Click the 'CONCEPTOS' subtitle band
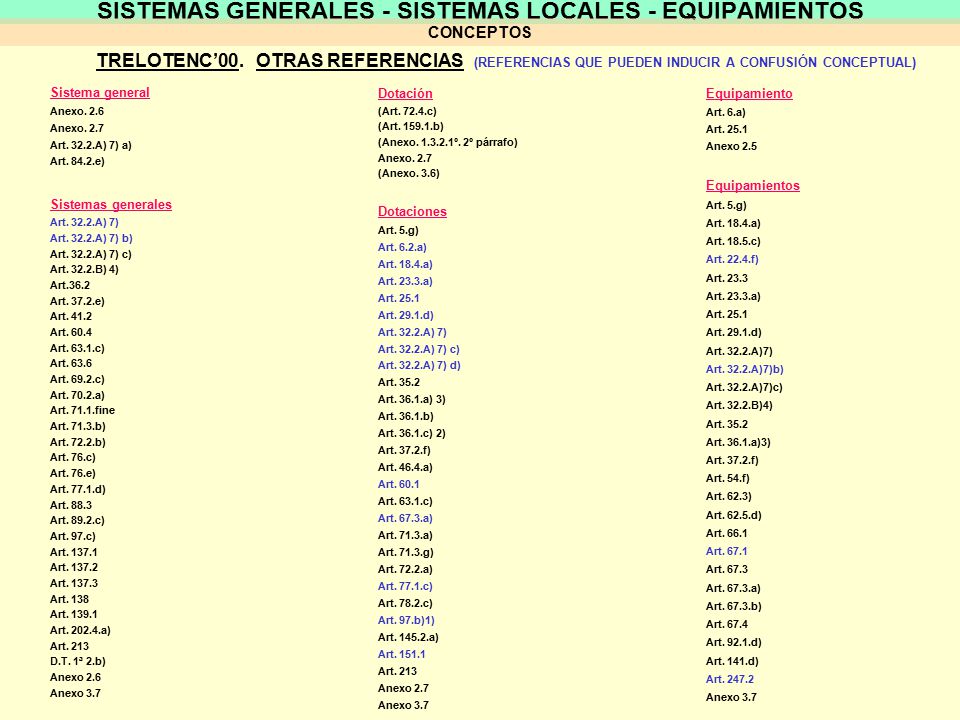This screenshot has width=960, height=720. click(x=480, y=33)
